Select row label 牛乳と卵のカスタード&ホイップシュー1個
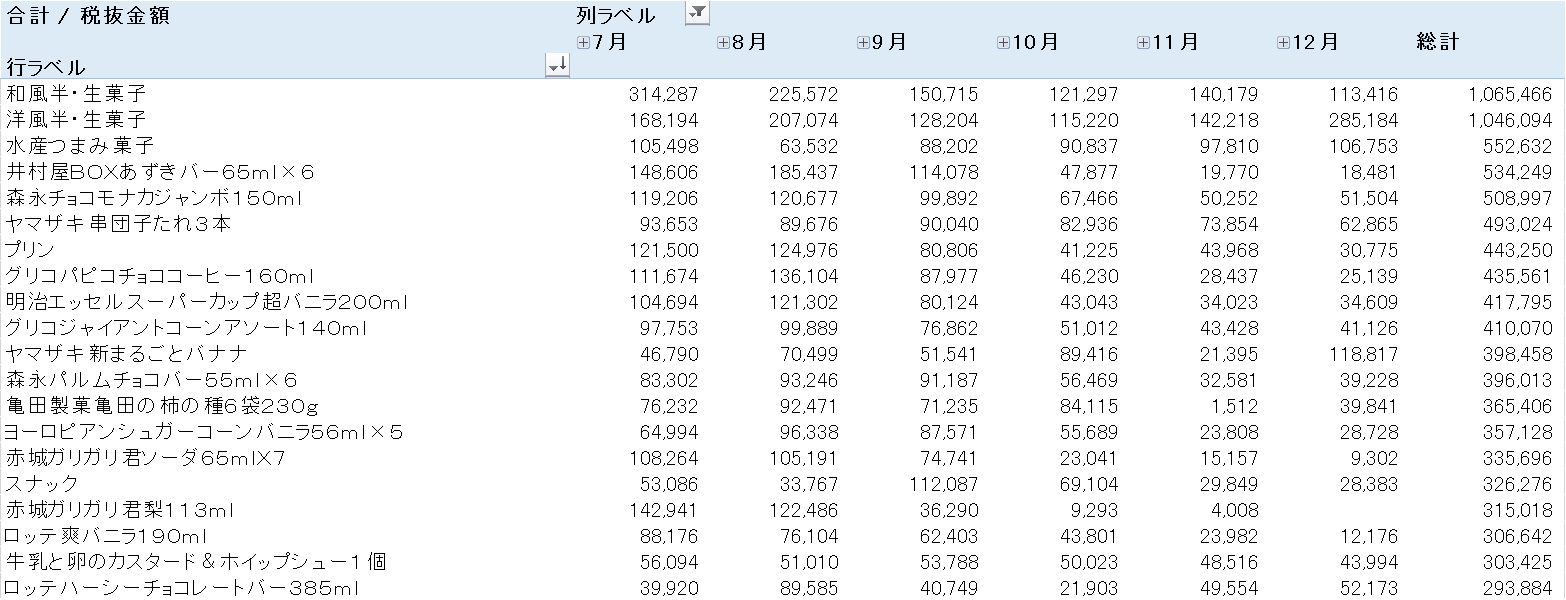 [196, 562]
